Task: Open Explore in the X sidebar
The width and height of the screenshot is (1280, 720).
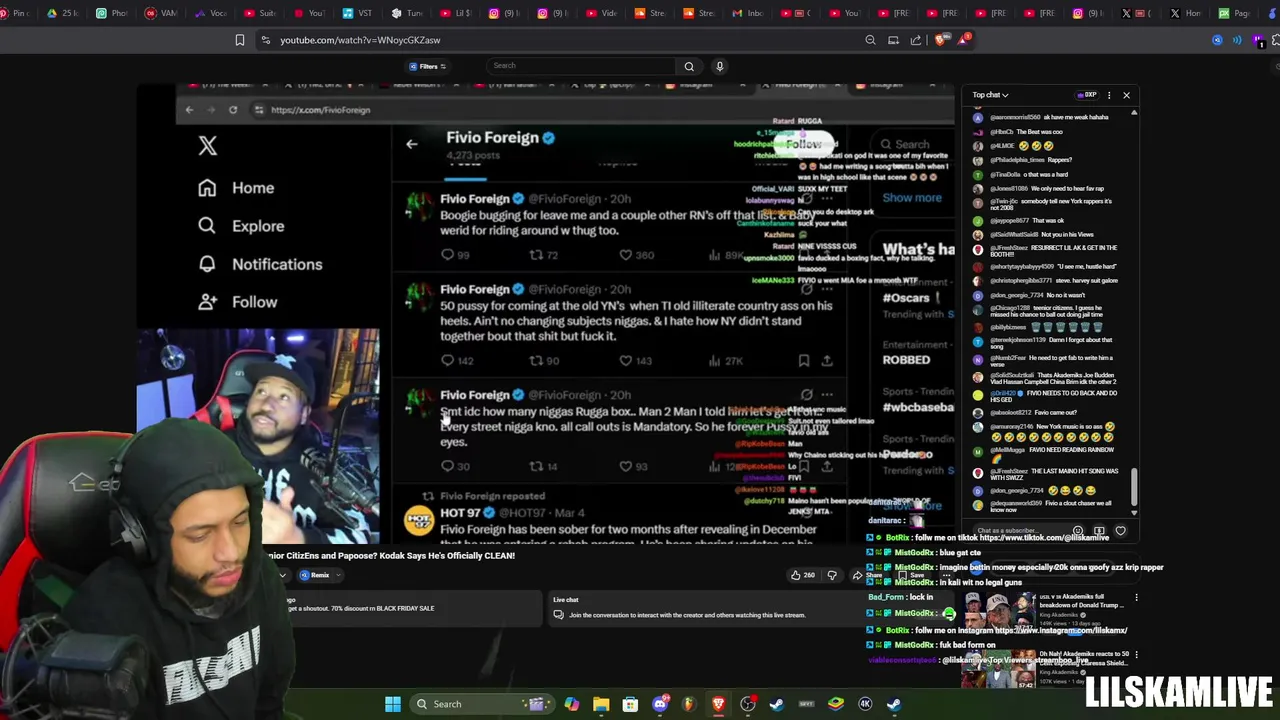Action: pyautogui.click(x=241, y=226)
